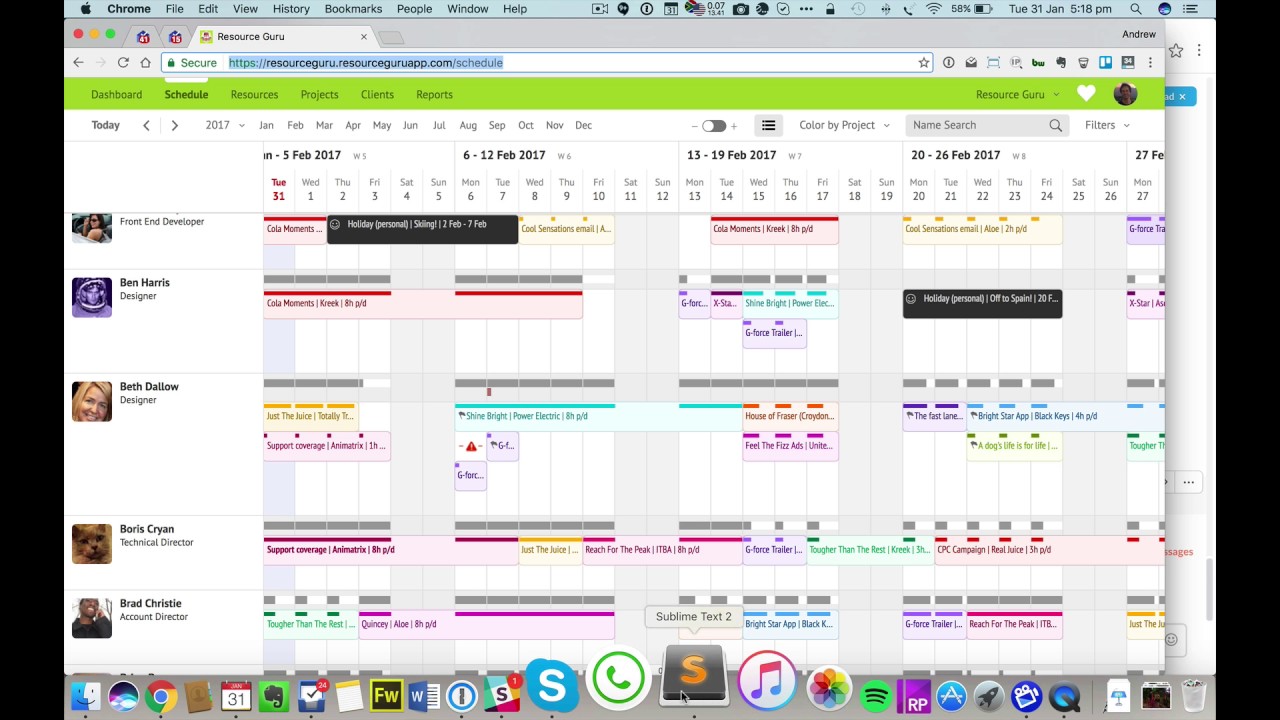The height and width of the screenshot is (720, 1280).
Task: Go to the Clients tab
Action: click(377, 94)
